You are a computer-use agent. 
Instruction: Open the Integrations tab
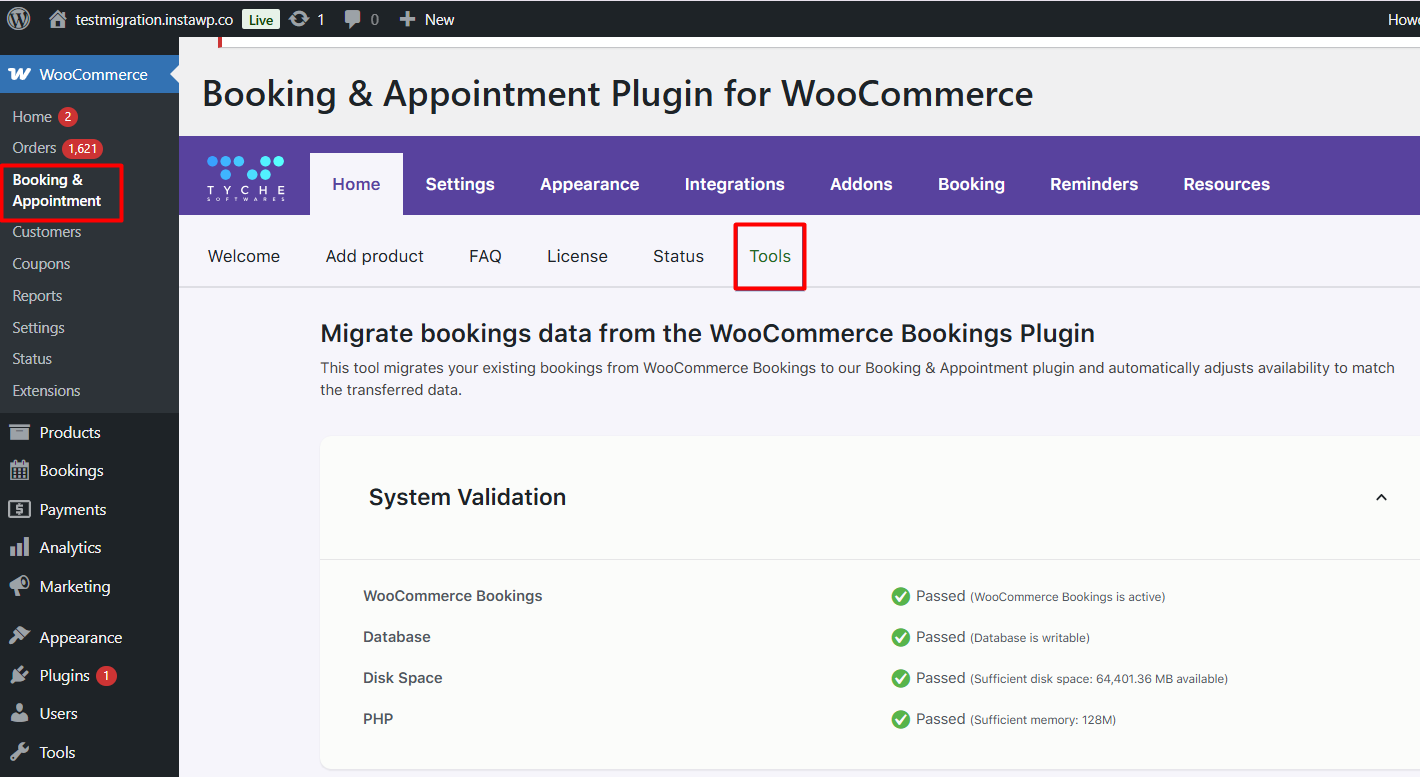click(734, 184)
